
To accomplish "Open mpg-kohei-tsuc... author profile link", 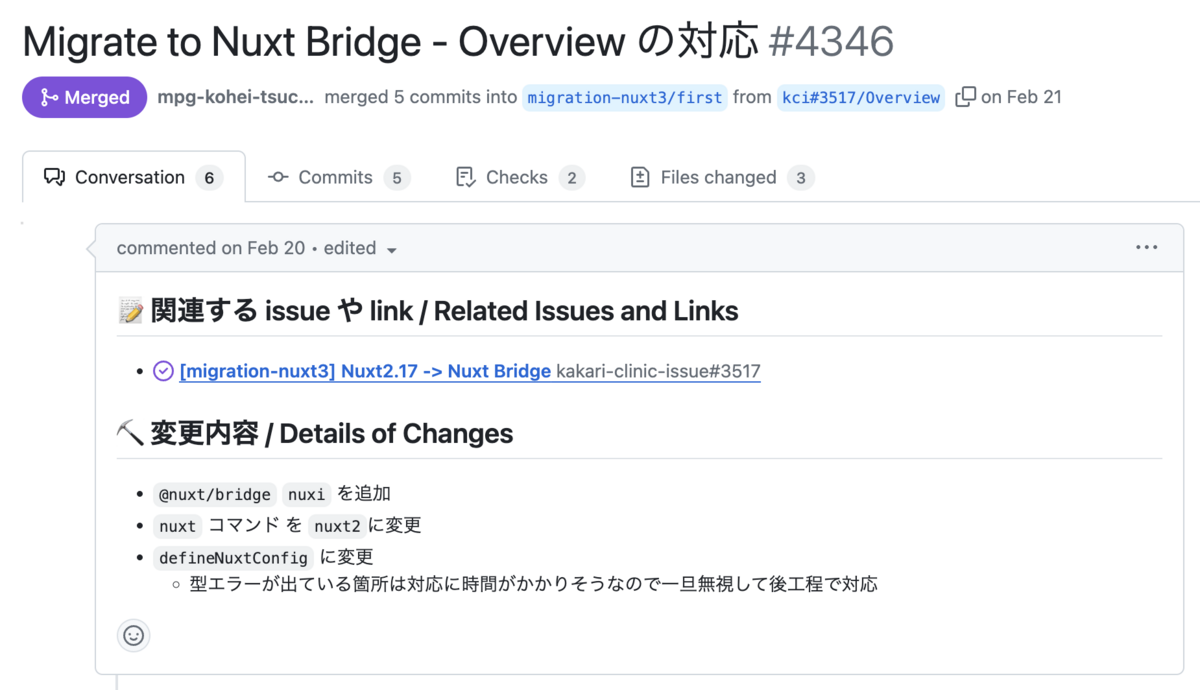I will [236, 97].
